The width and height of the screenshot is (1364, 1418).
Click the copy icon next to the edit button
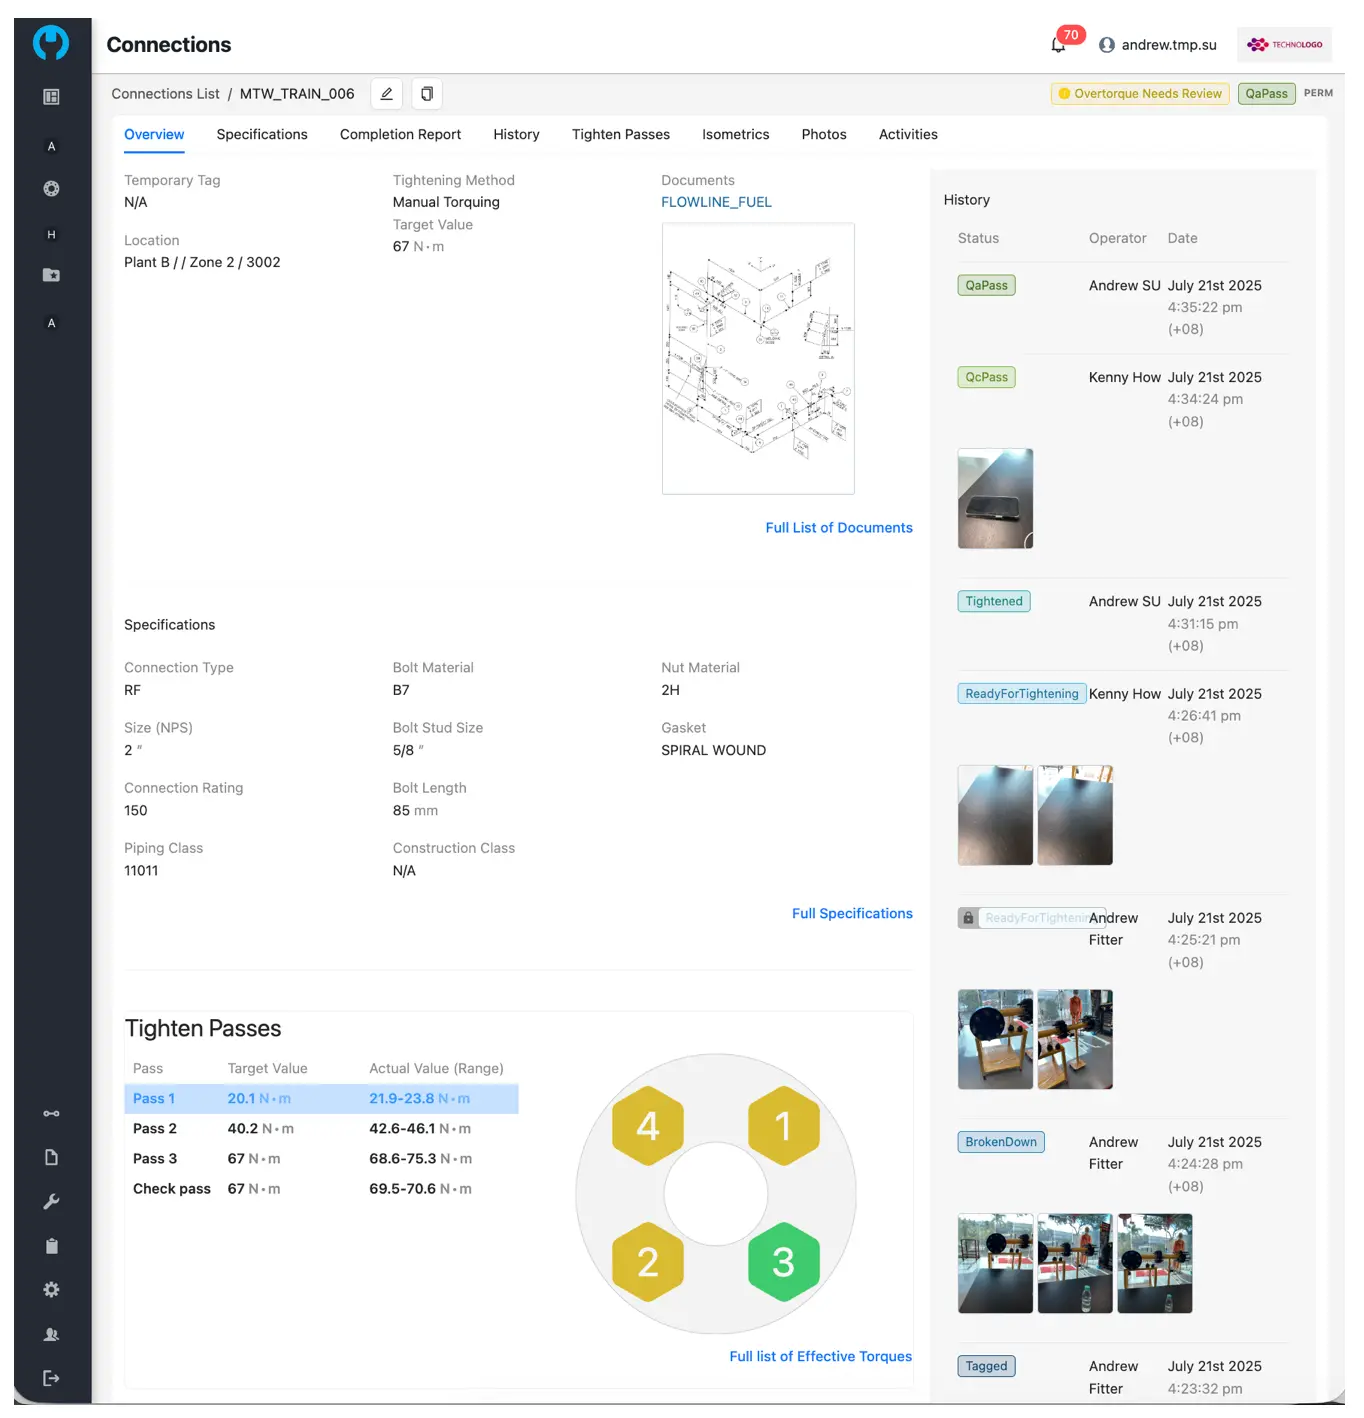pyautogui.click(x=427, y=94)
